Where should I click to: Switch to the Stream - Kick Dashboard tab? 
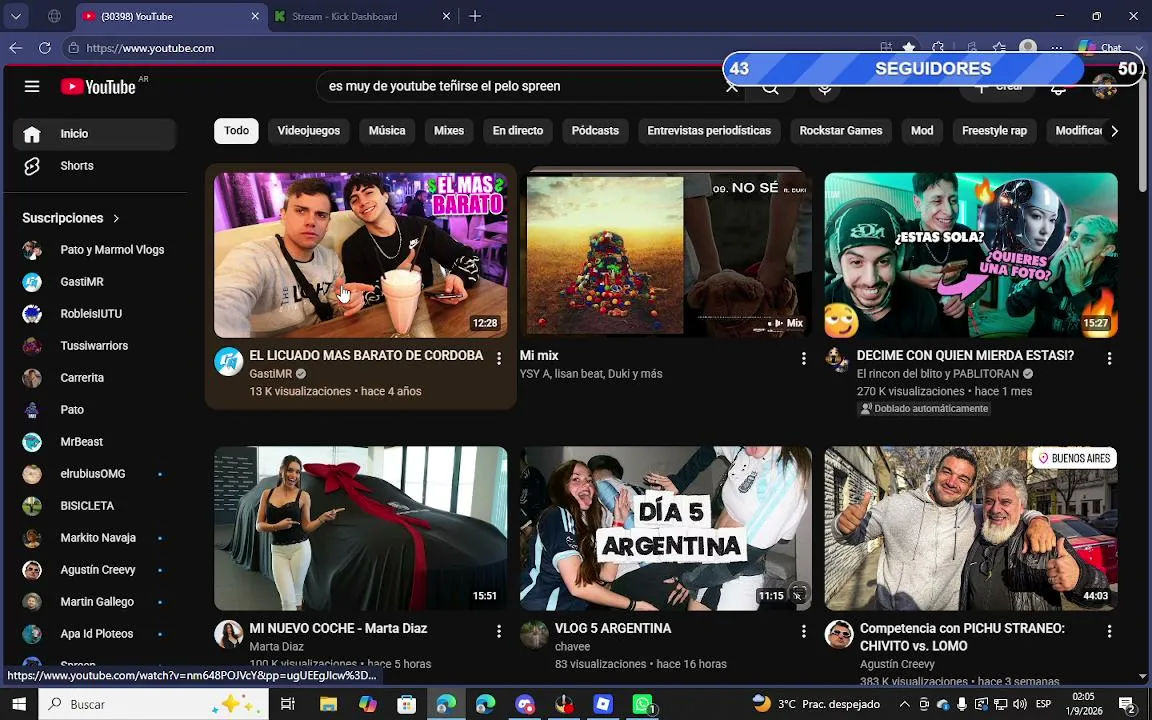(361, 16)
